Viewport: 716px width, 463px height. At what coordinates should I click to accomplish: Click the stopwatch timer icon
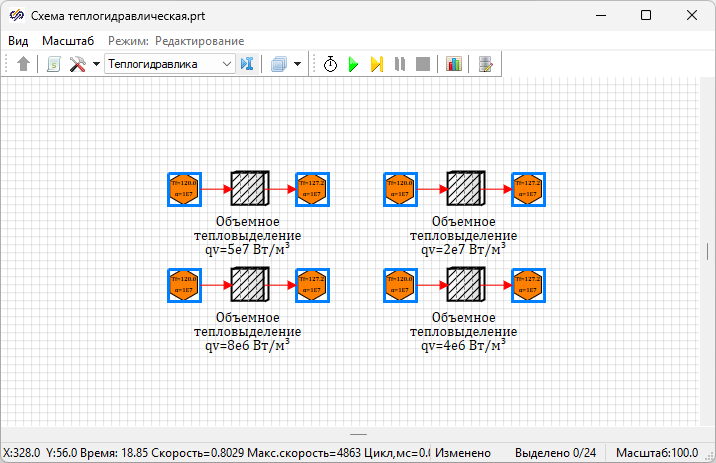coord(331,64)
